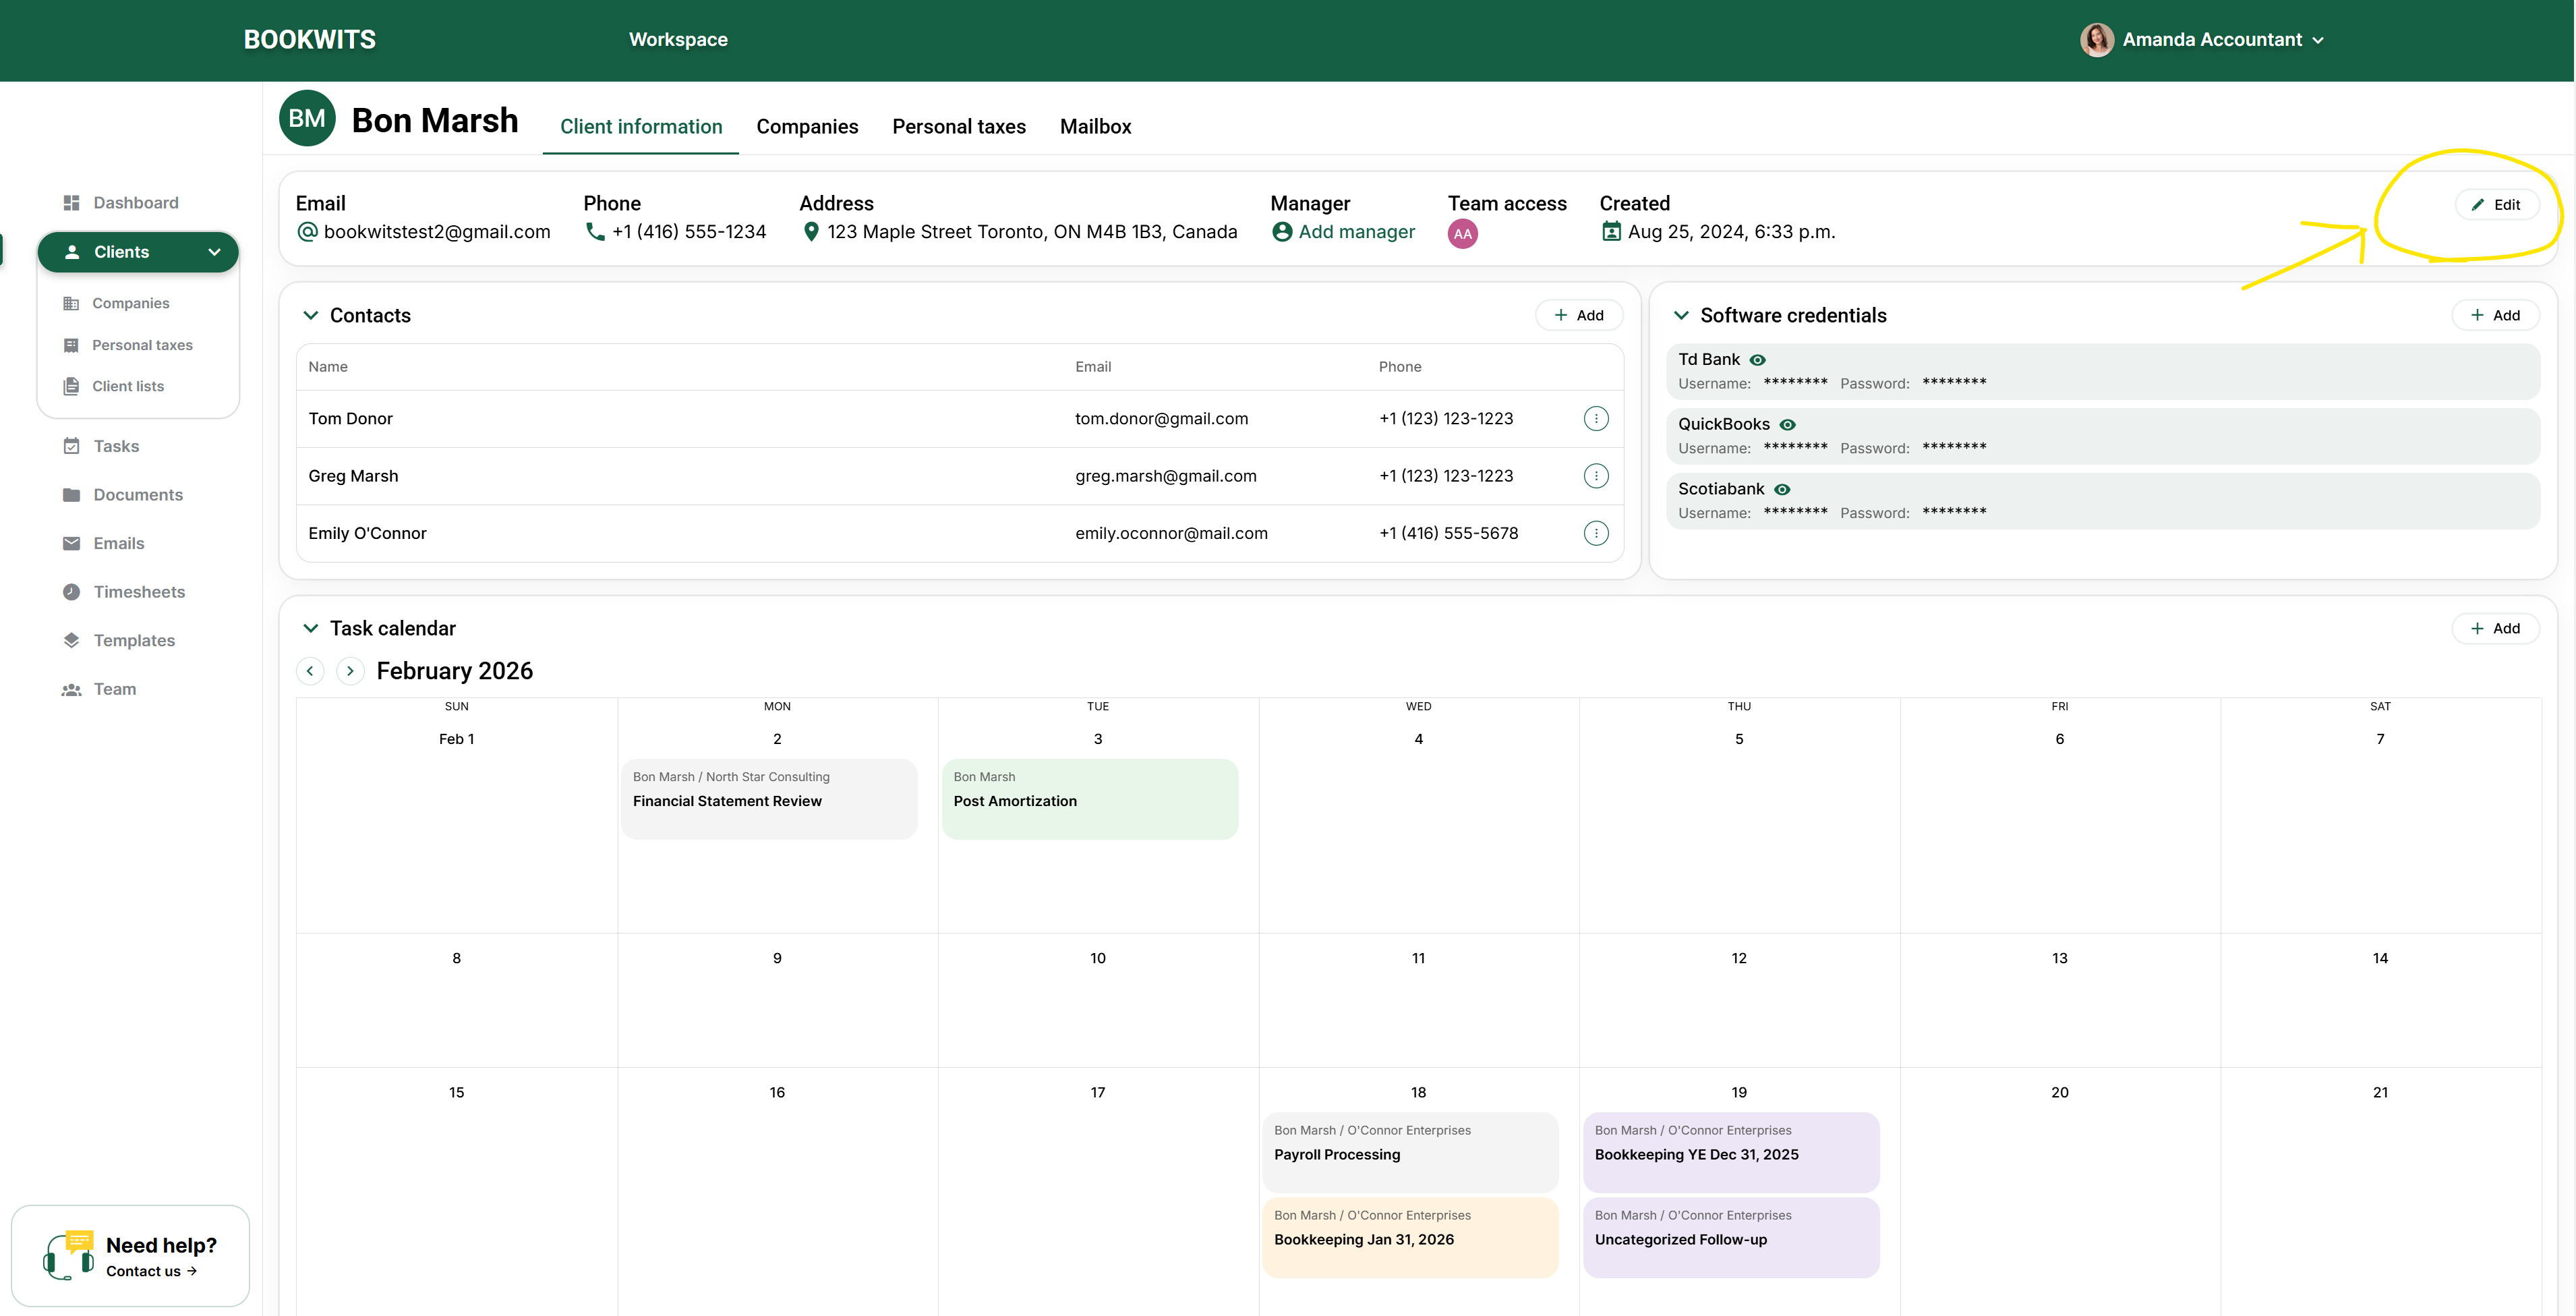This screenshot has width=2576, height=1316.
Task: Add a new software credential
Action: point(2495,315)
